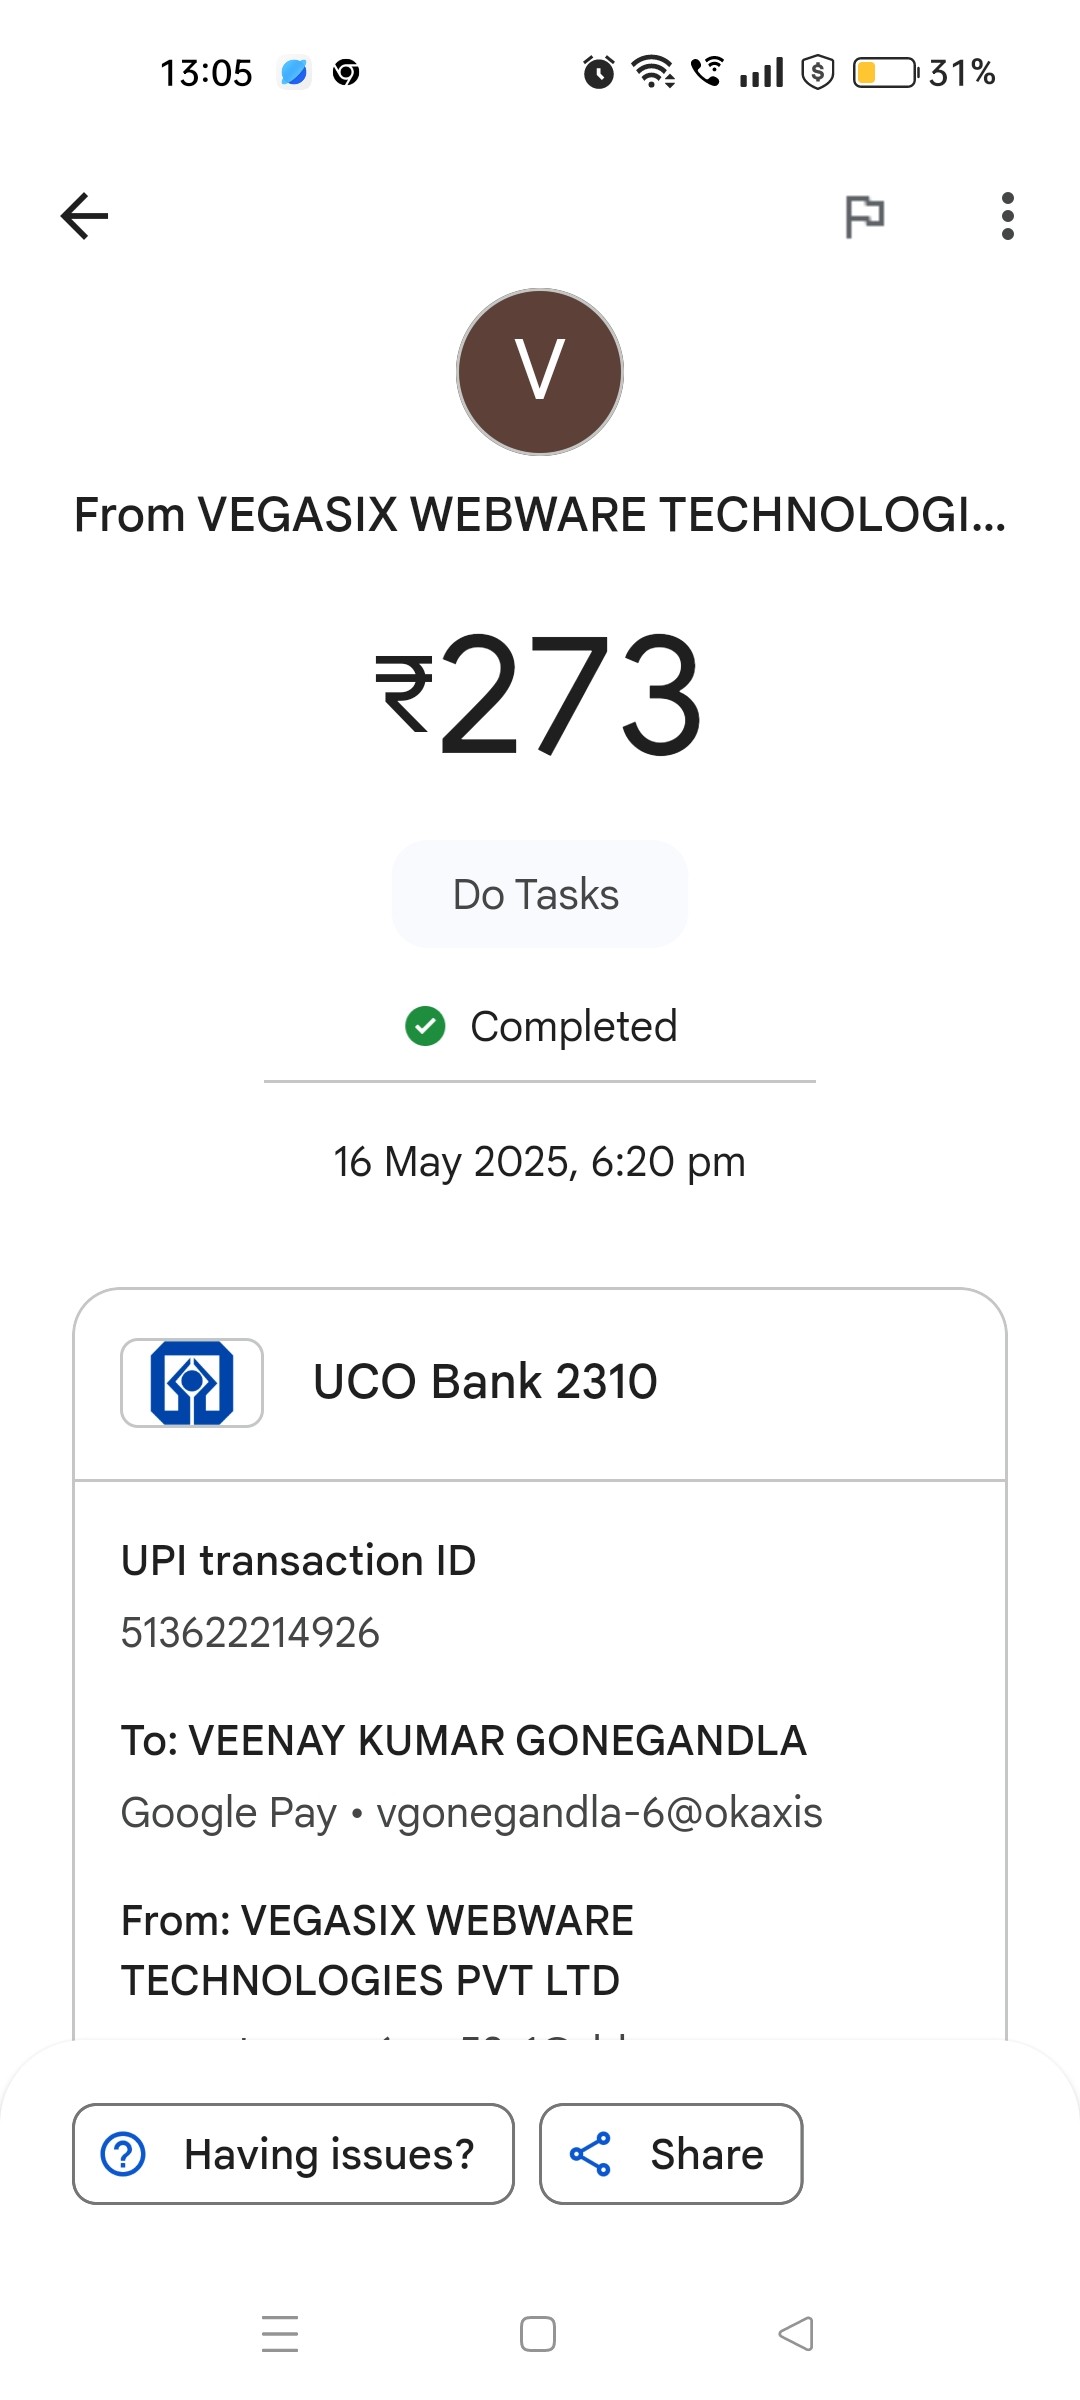Screen dimensions: 1080x2400
Task: Tap the system back triangle button
Action: click(x=796, y=2334)
